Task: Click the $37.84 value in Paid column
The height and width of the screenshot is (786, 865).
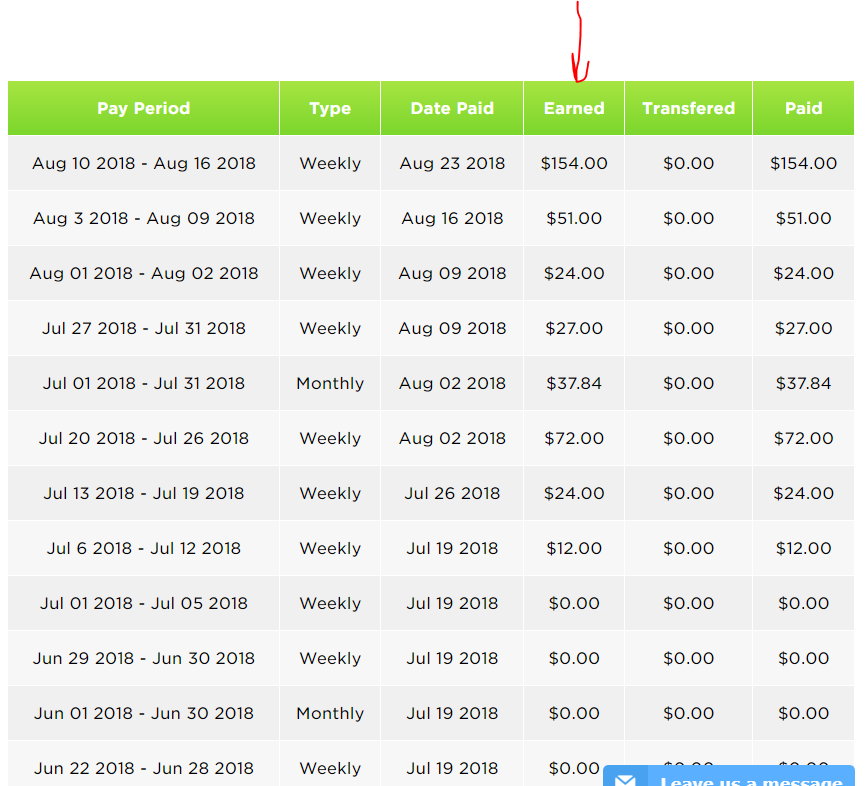Action: point(803,383)
